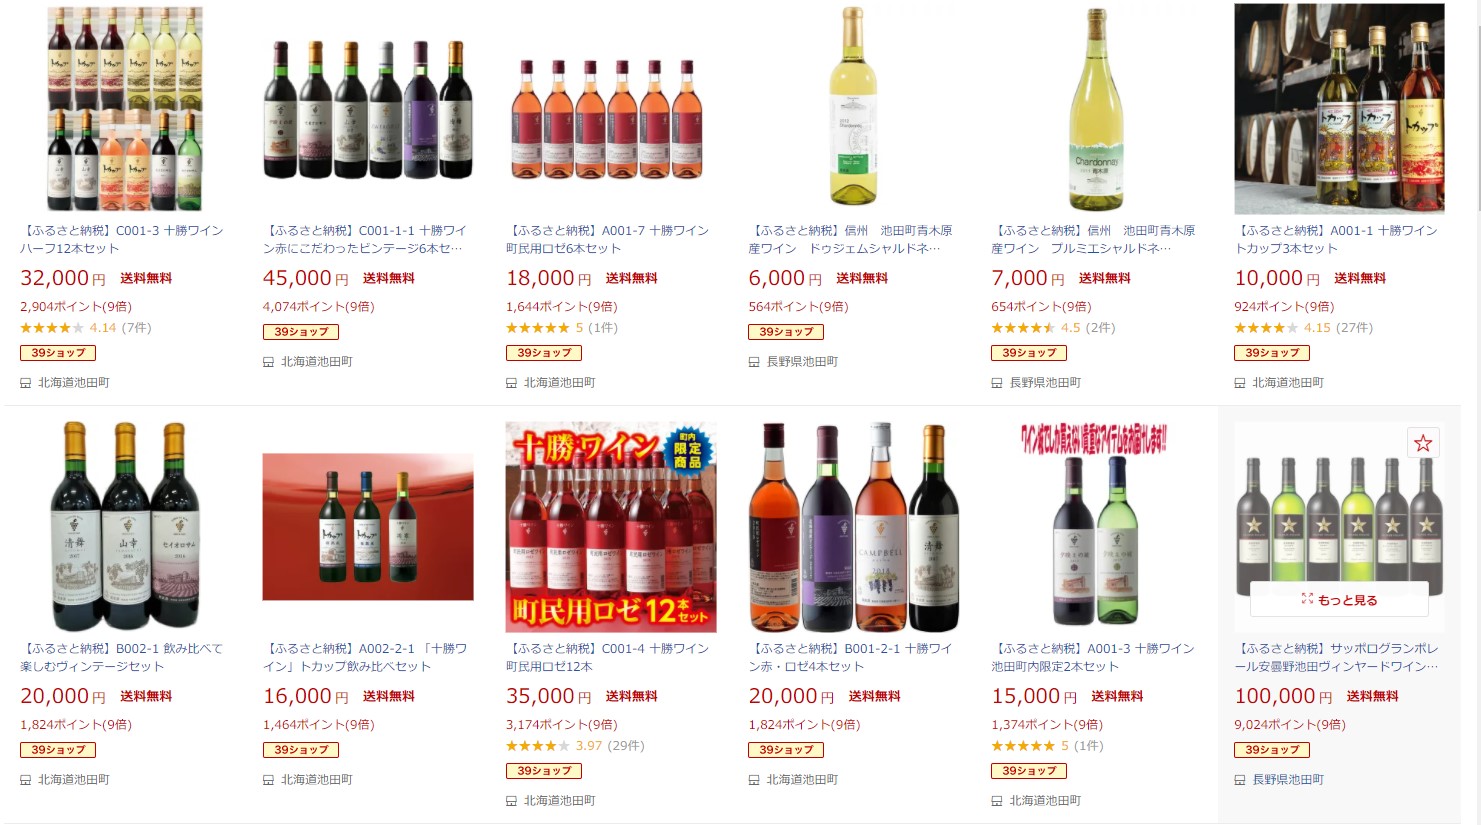Click 39ショップ badge under 32,000円 item
1481x825 pixels.
click(x=58, y=353)
